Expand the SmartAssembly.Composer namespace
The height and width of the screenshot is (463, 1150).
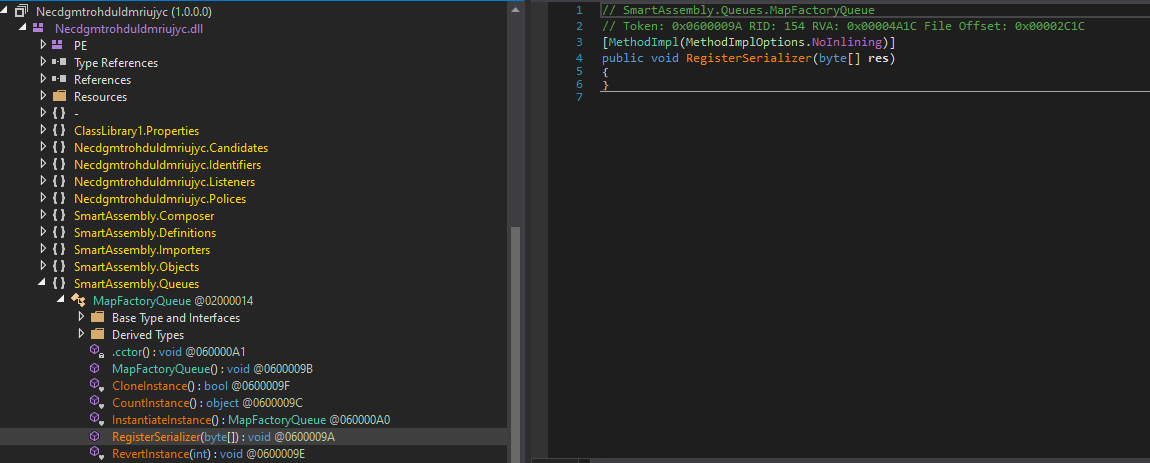tap(43, 216)
